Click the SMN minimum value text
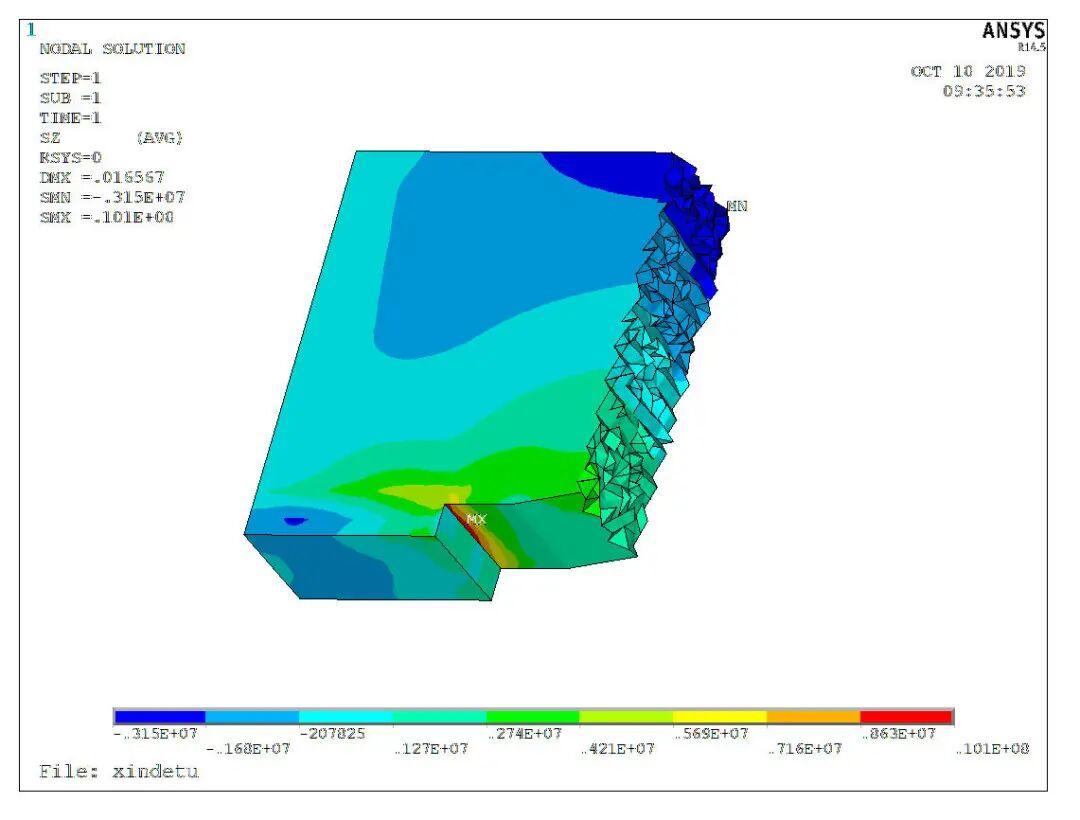 [112, 198]
